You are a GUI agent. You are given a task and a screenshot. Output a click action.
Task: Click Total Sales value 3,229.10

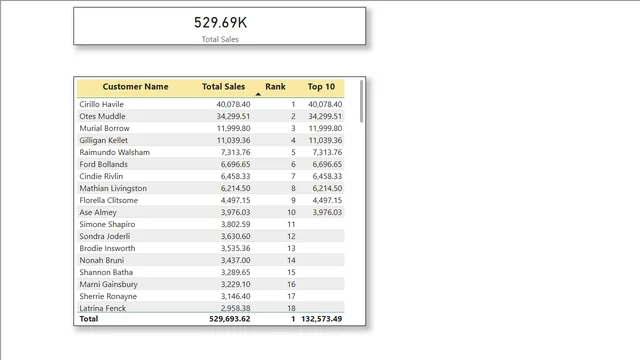pyautogui.click(x=236, y=284)
